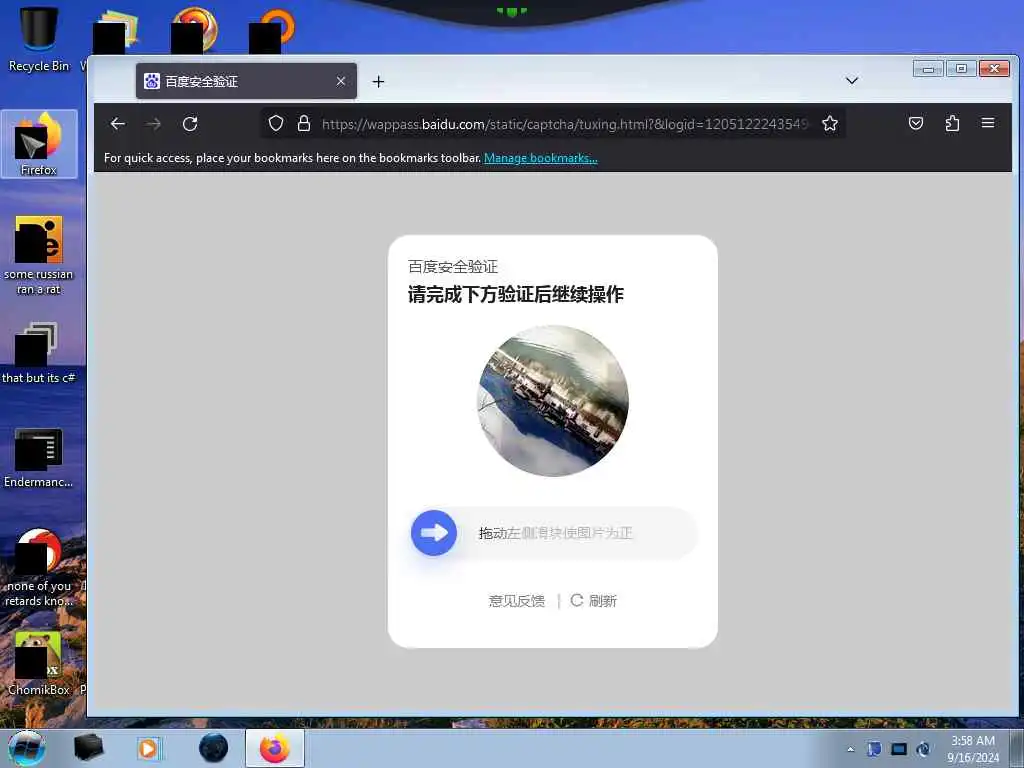Image resolution: width=1024 pixels, height=768 pixels.
Task: Open a new tab with the plus button
Action: (x=378, y=82)
